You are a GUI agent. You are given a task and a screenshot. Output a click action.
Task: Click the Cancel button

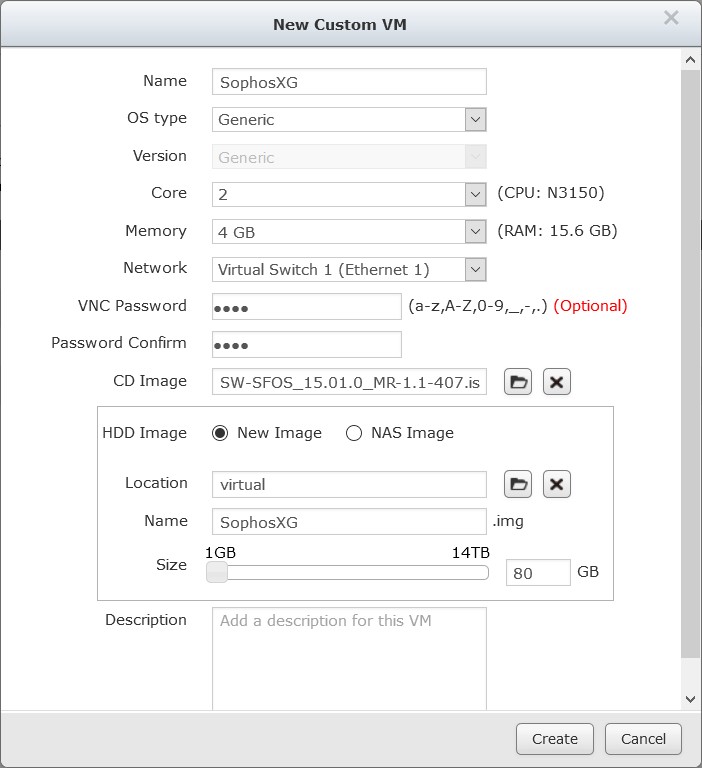[x=643, y=739]
